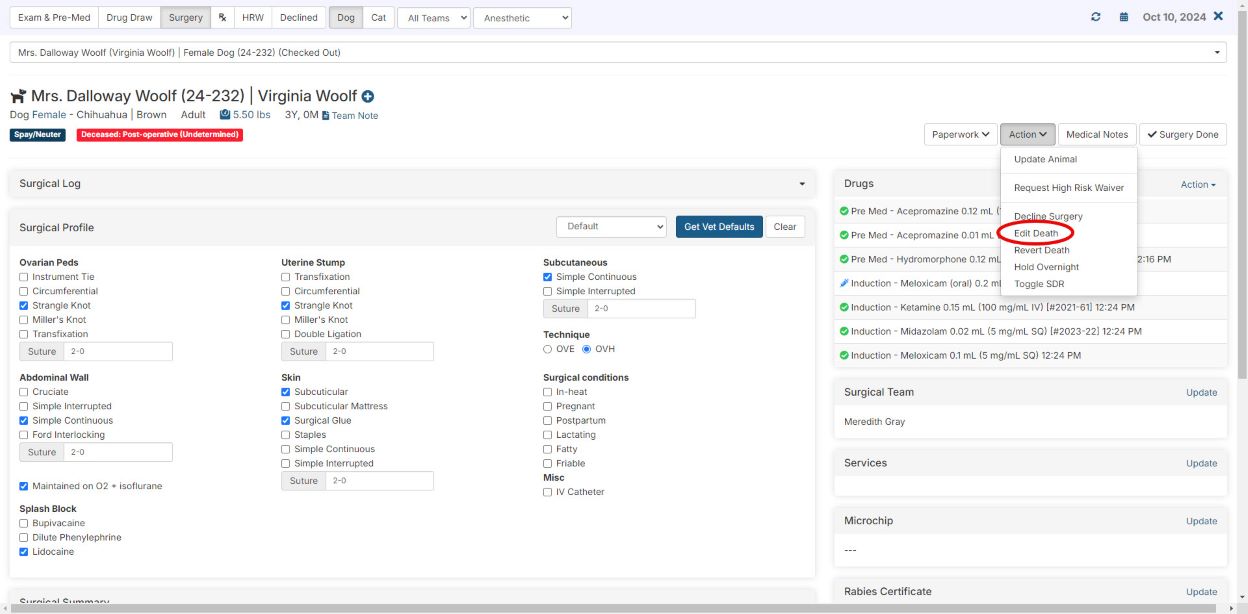1248x614 pixels.
Task: Switch to the Drug Draw tab
Action: point(129,17)
